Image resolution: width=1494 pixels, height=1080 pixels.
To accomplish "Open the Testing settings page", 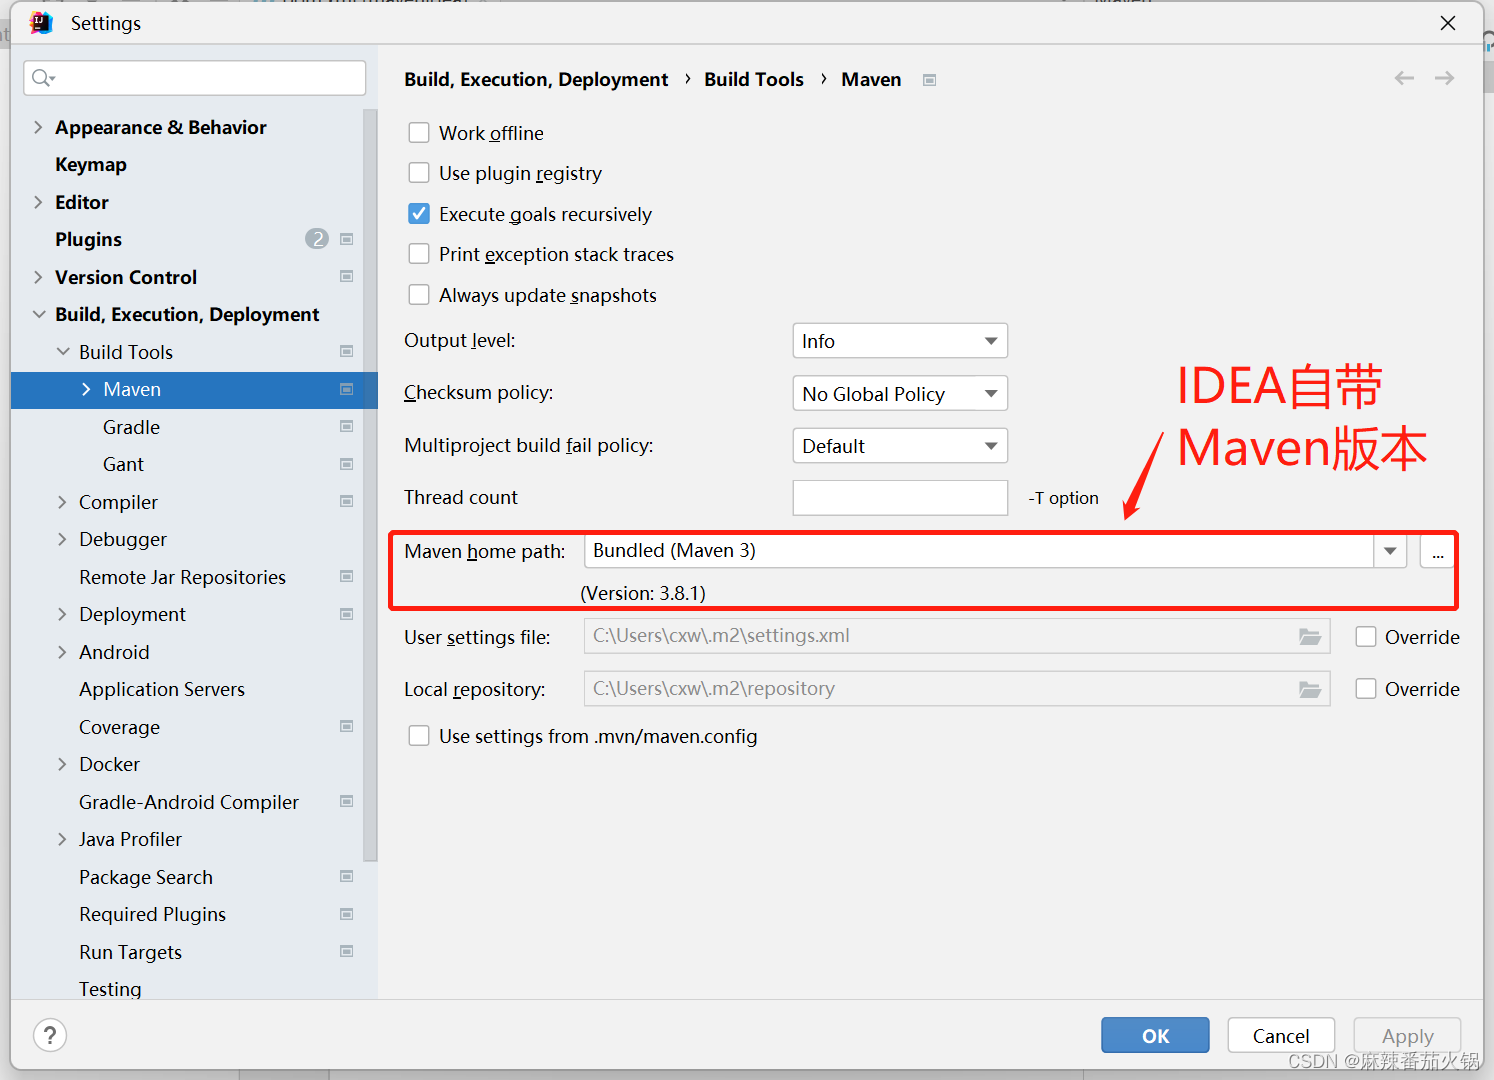I will click(110, 988).
